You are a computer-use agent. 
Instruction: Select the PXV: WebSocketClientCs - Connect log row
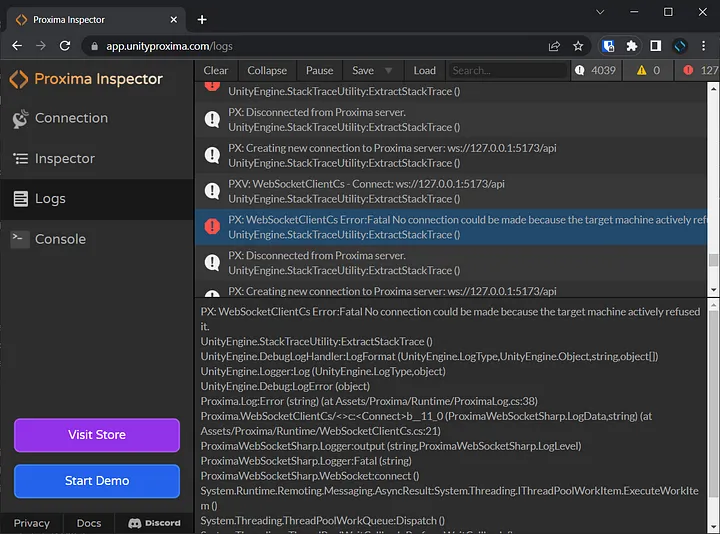click(451, 191)
